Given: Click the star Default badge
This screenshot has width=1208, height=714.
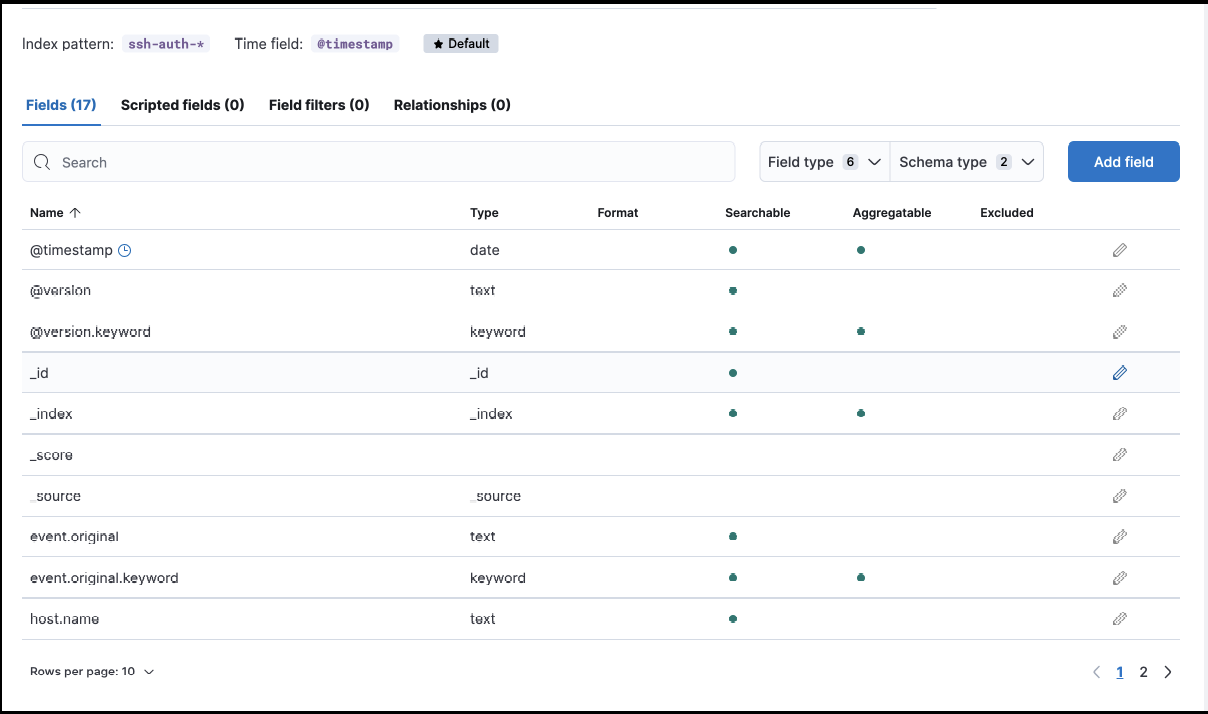Looking at the screenshot, I should pos(461,44).
